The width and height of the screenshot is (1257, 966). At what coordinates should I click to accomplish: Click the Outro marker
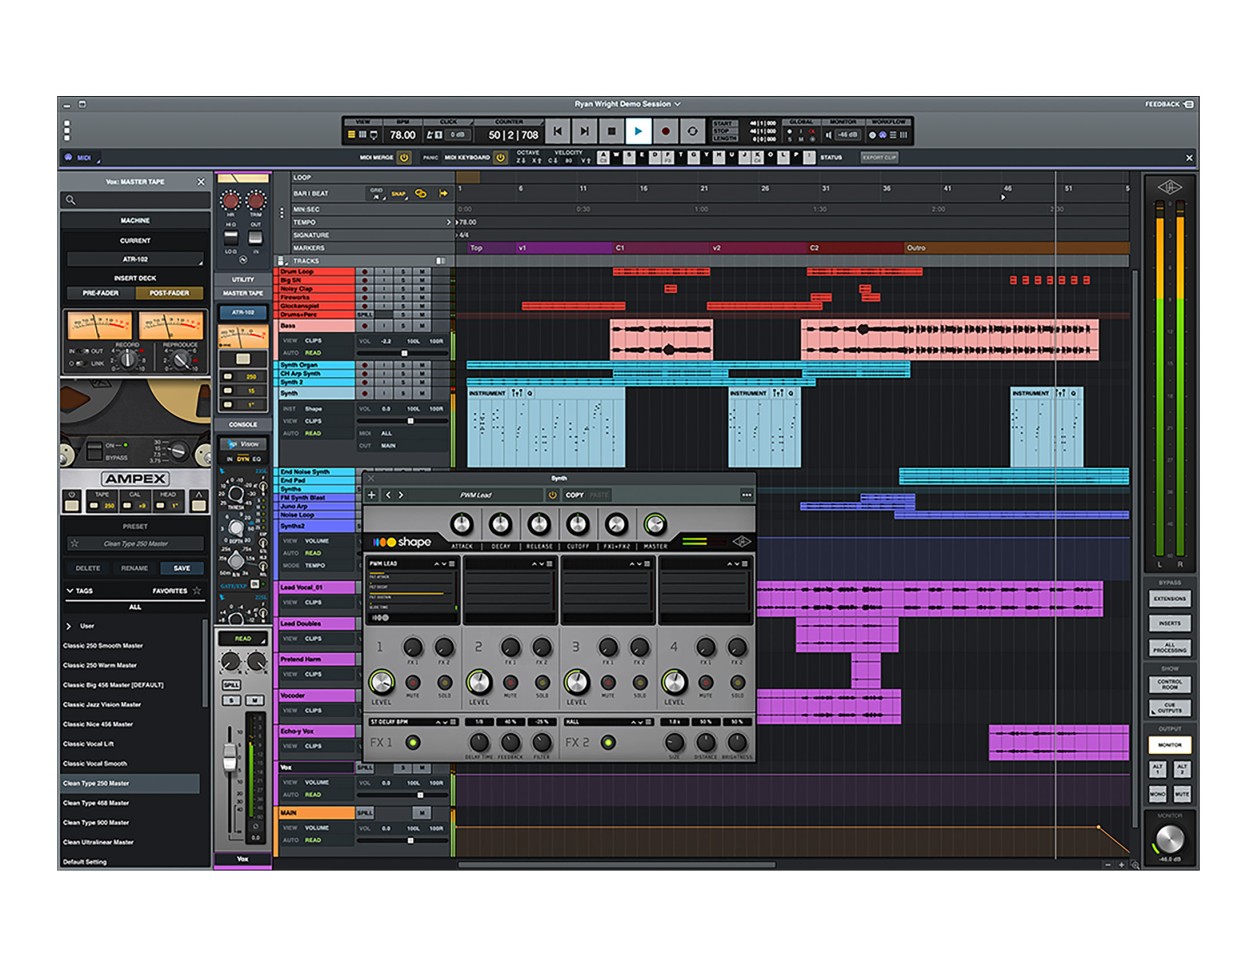(916, 247)
